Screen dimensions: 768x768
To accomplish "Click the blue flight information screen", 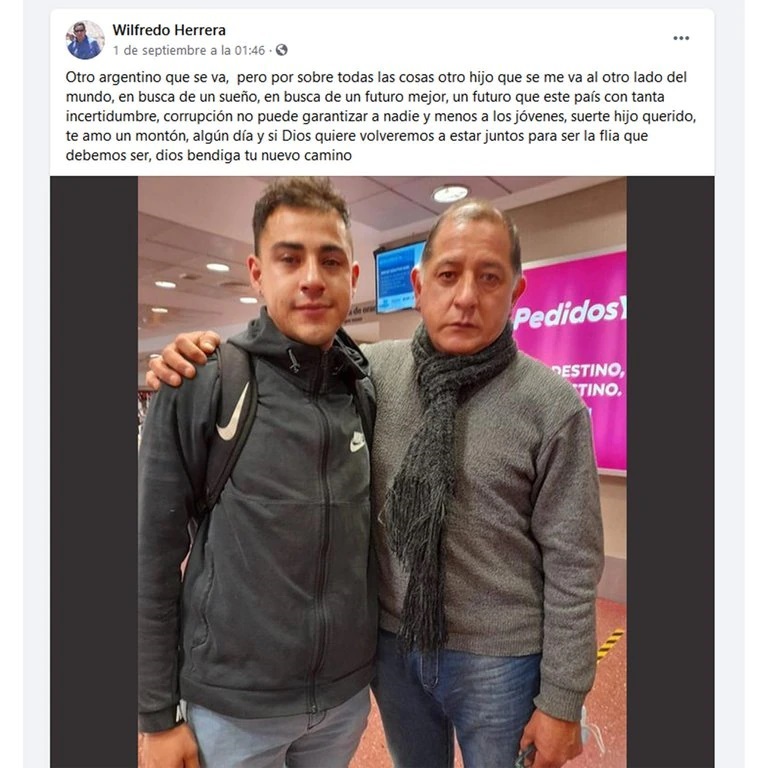I will click(x=398, y=277).
